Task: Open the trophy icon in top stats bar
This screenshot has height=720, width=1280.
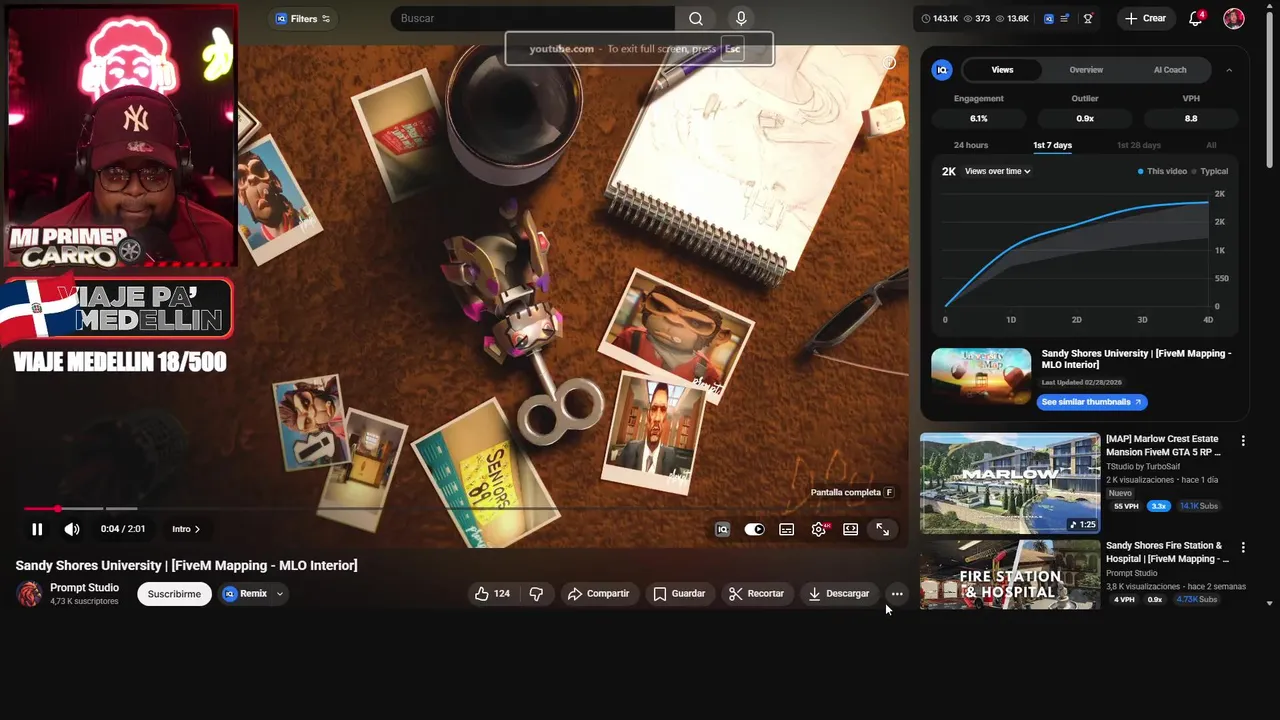Action: 1088,18
